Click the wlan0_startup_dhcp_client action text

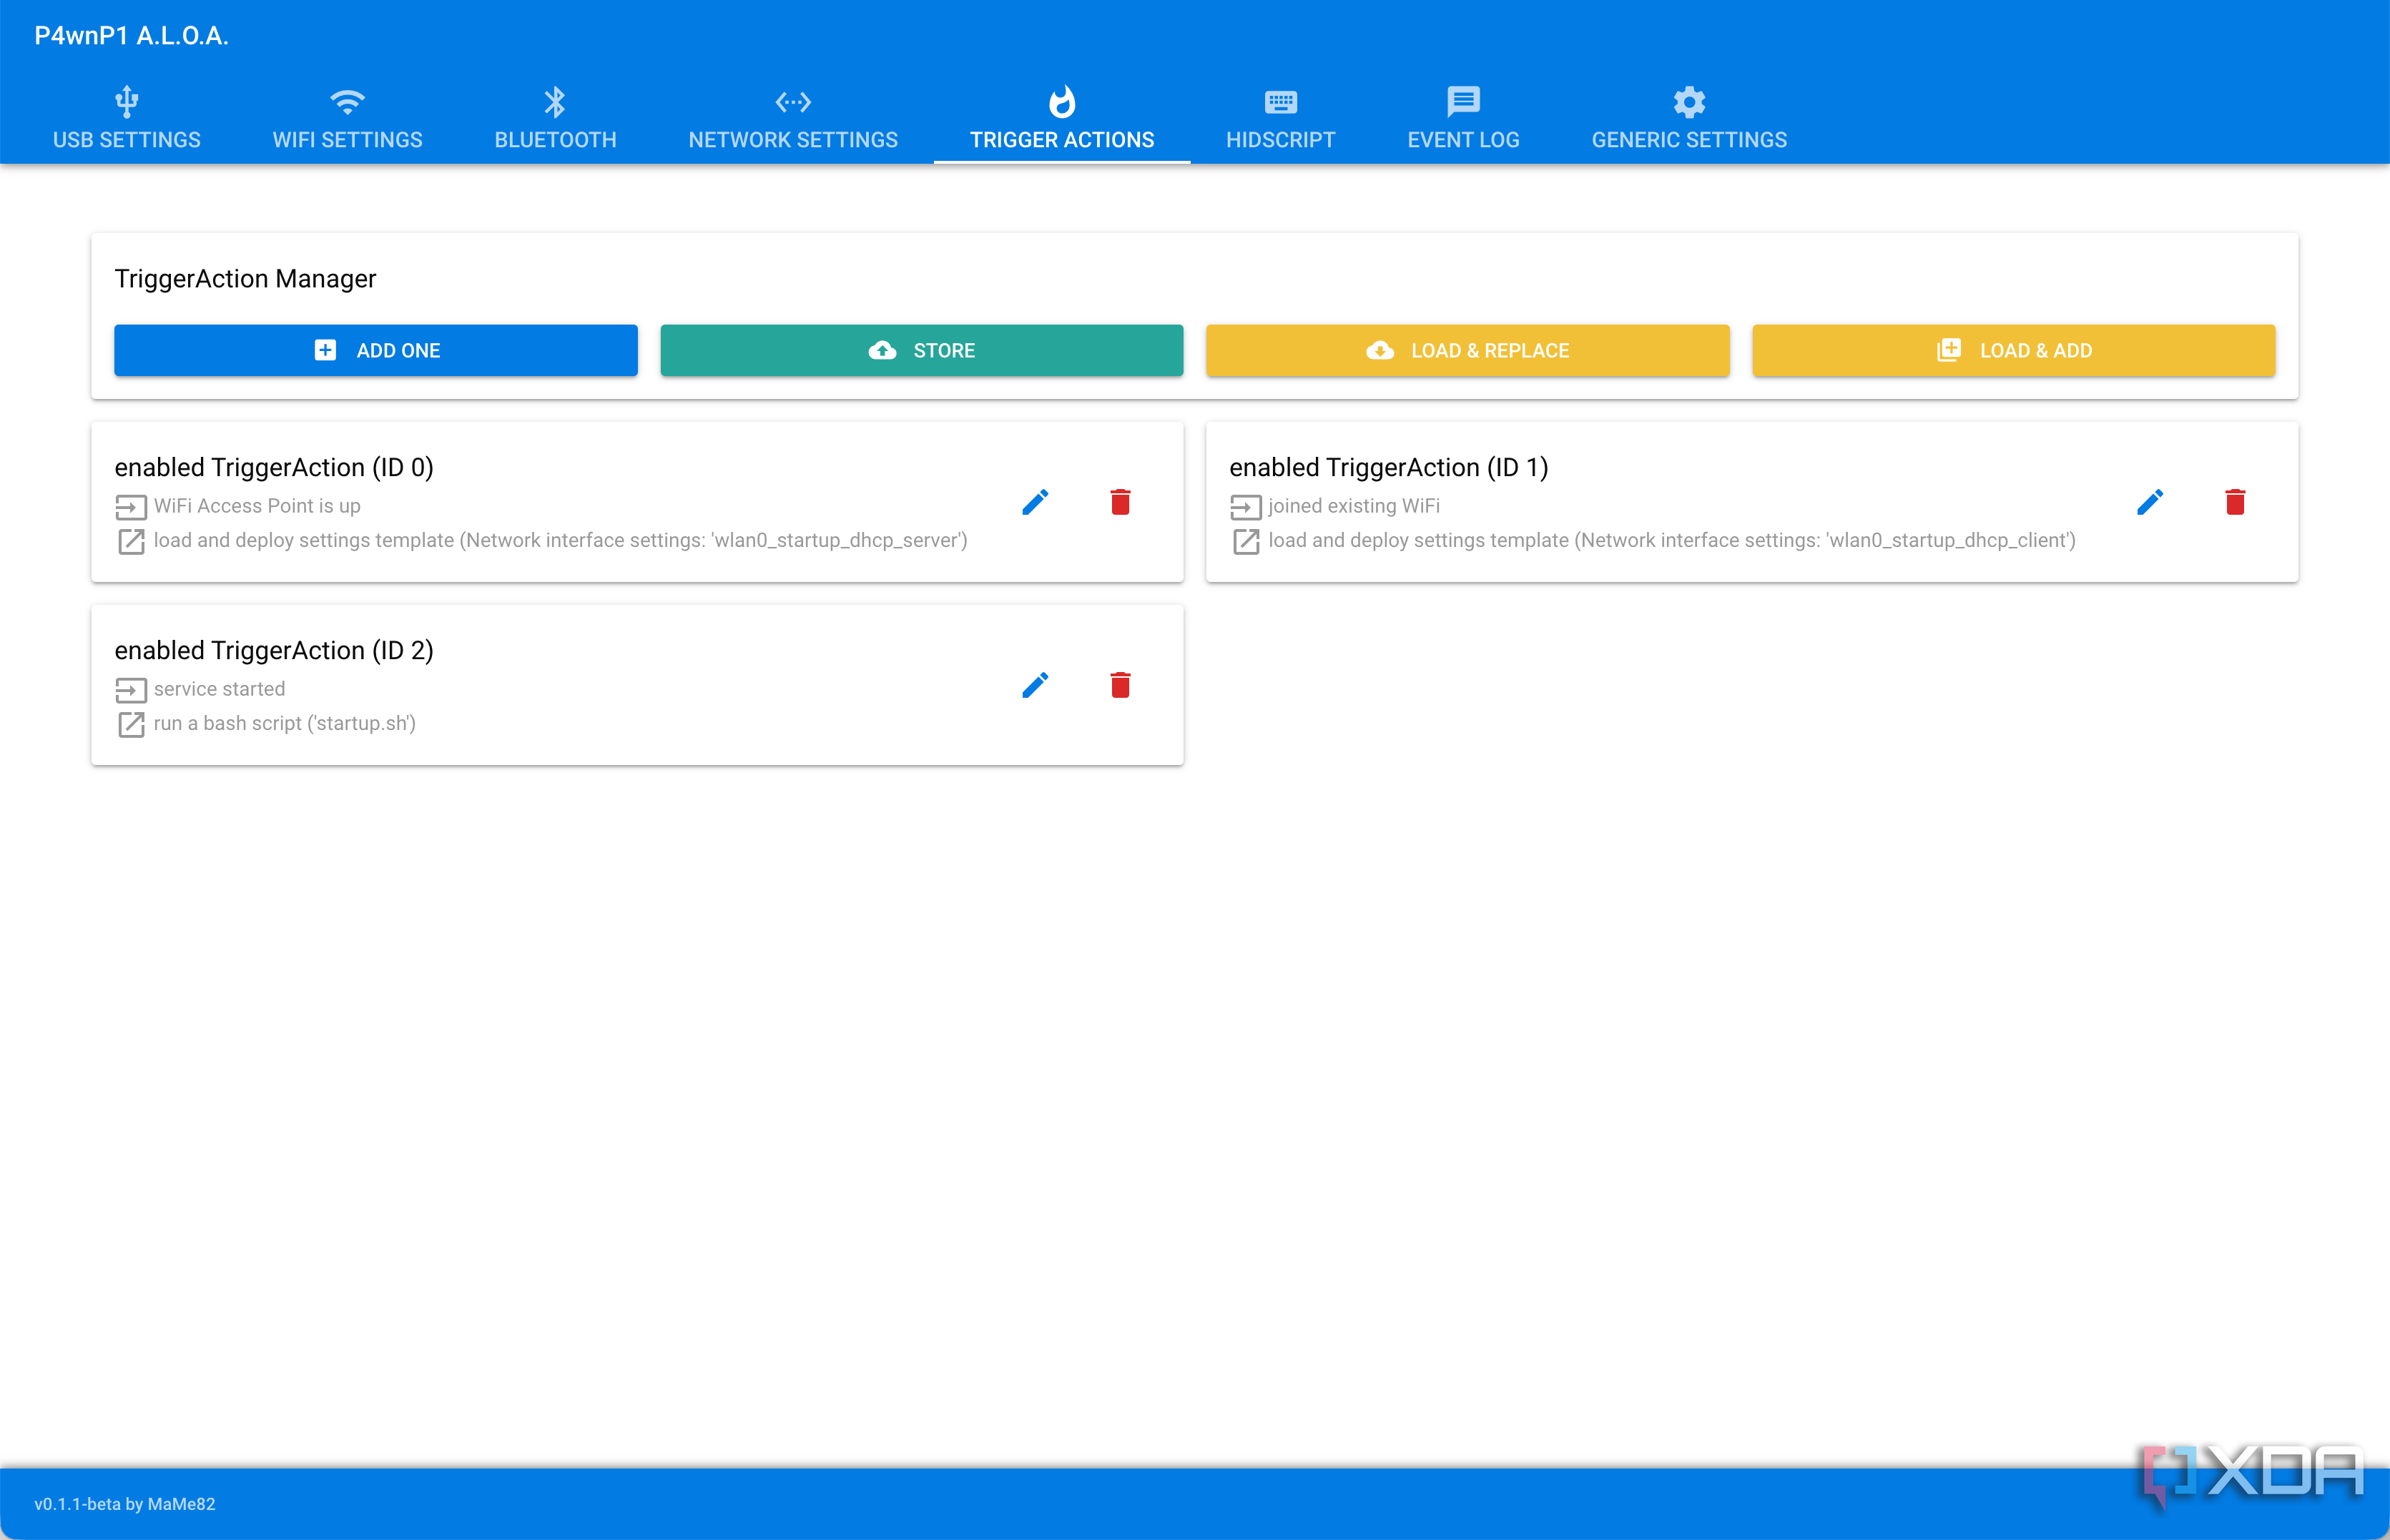pyautogui.click(x=1672, y=540)
